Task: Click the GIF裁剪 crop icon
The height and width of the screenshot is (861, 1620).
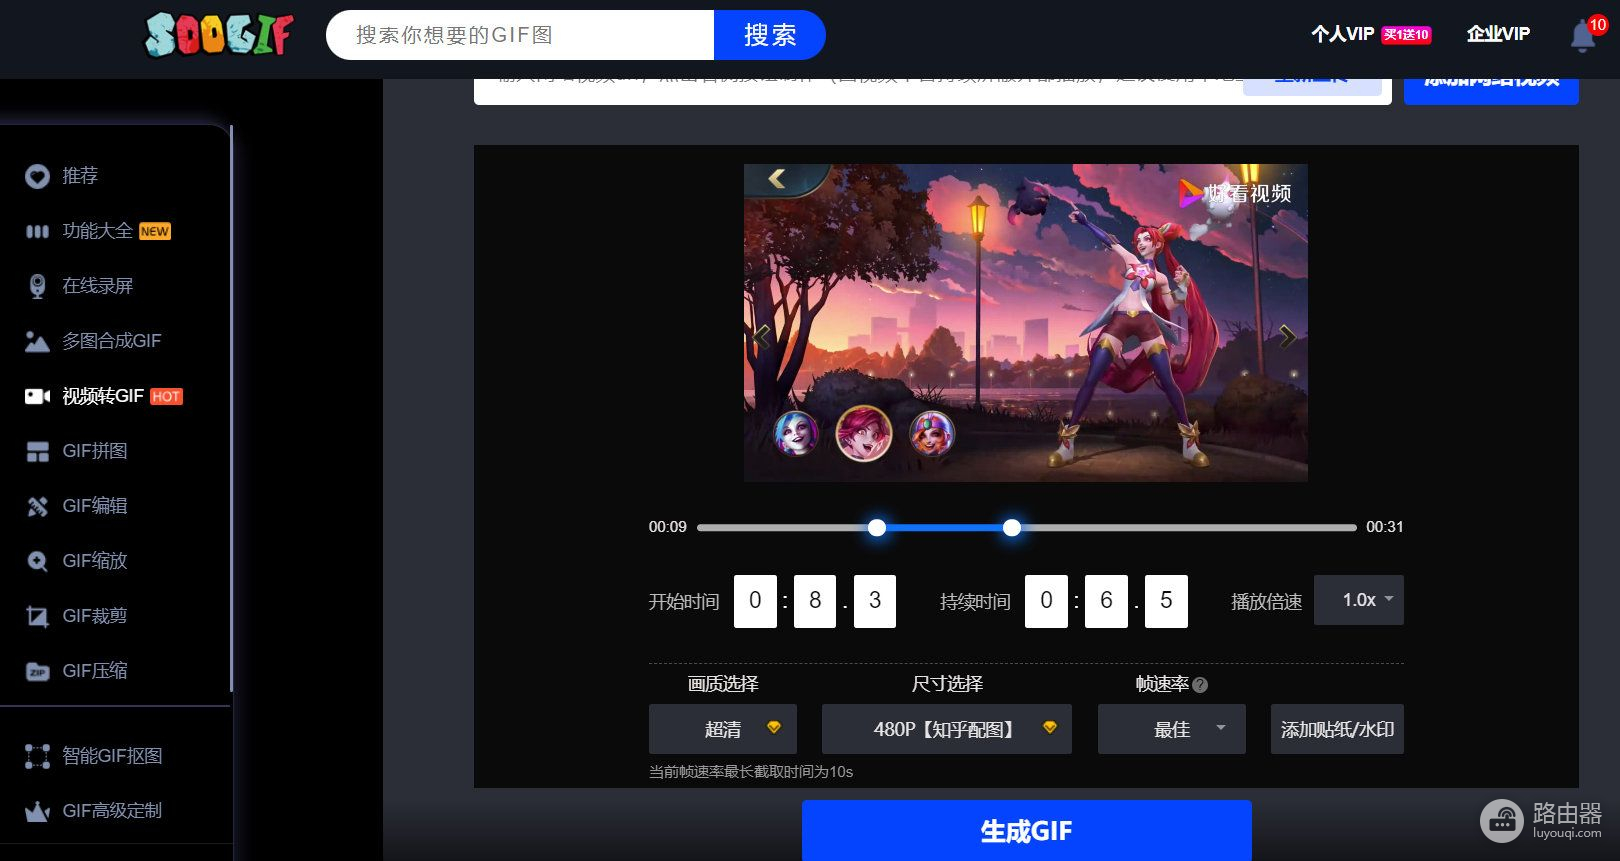Action: coord(37,616)
